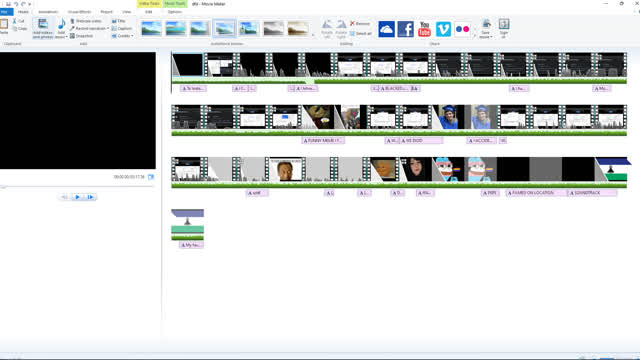
Task: Open the Save movie dropdown arrow
Action: tap(491, 37)
